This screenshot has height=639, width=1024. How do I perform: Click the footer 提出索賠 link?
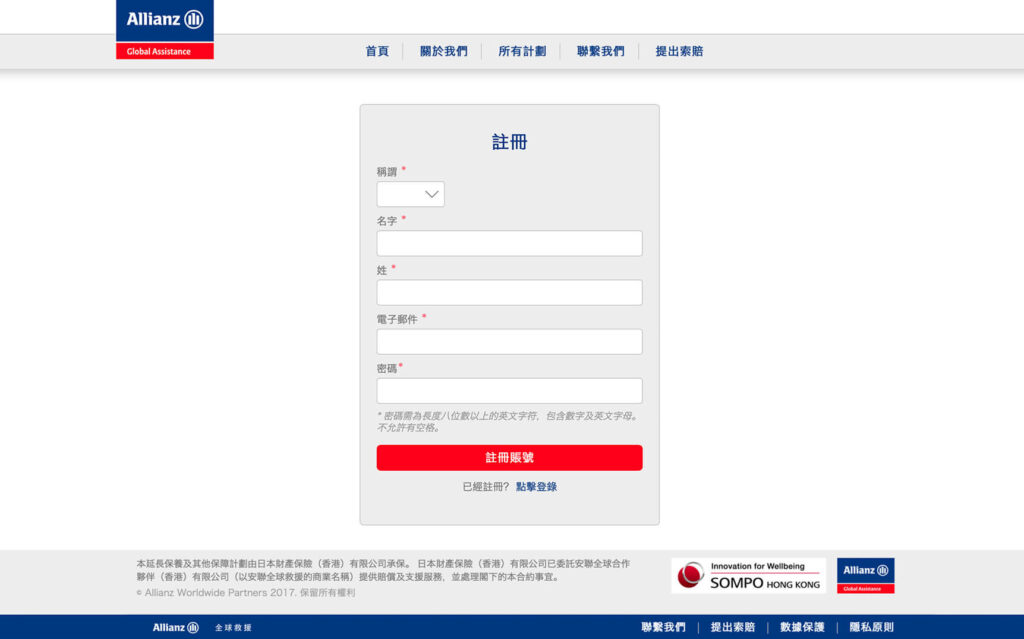point(733,627)
